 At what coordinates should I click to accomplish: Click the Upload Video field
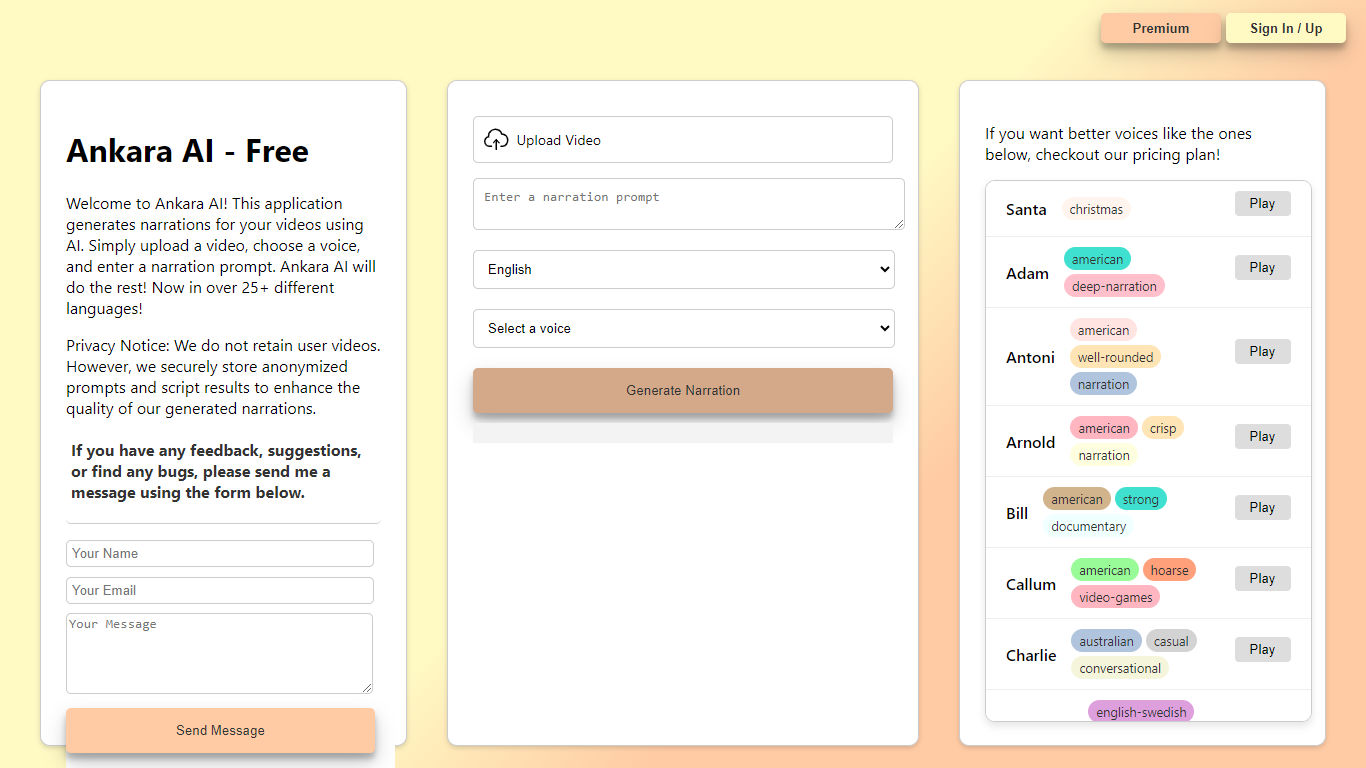[683, 140]
